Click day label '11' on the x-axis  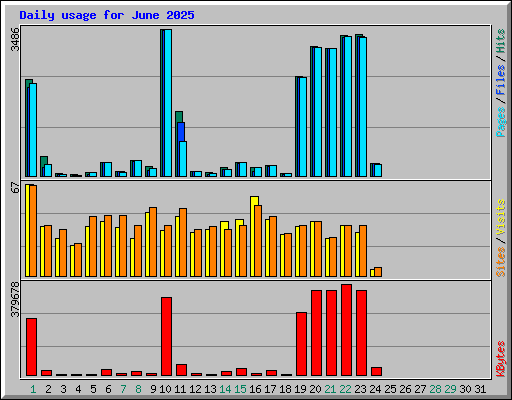tap(180, 389)
